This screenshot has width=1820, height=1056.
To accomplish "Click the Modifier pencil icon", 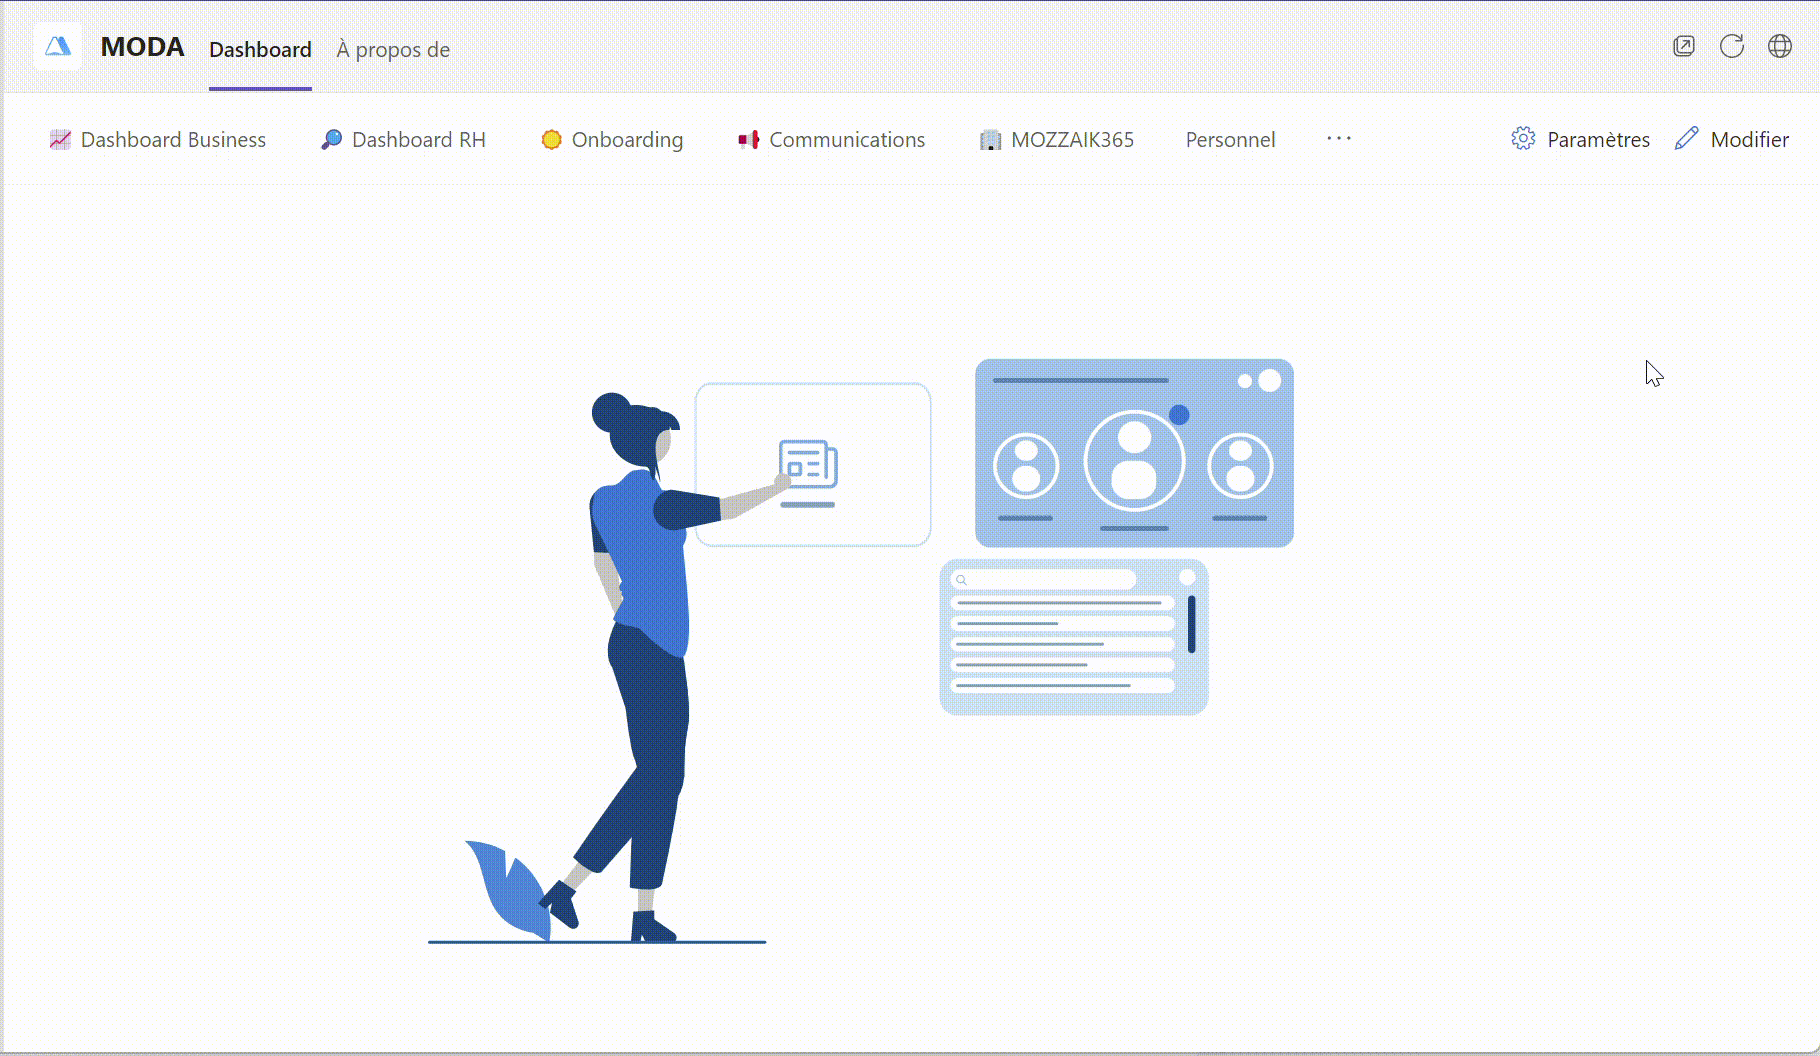I will [1687, 139].
